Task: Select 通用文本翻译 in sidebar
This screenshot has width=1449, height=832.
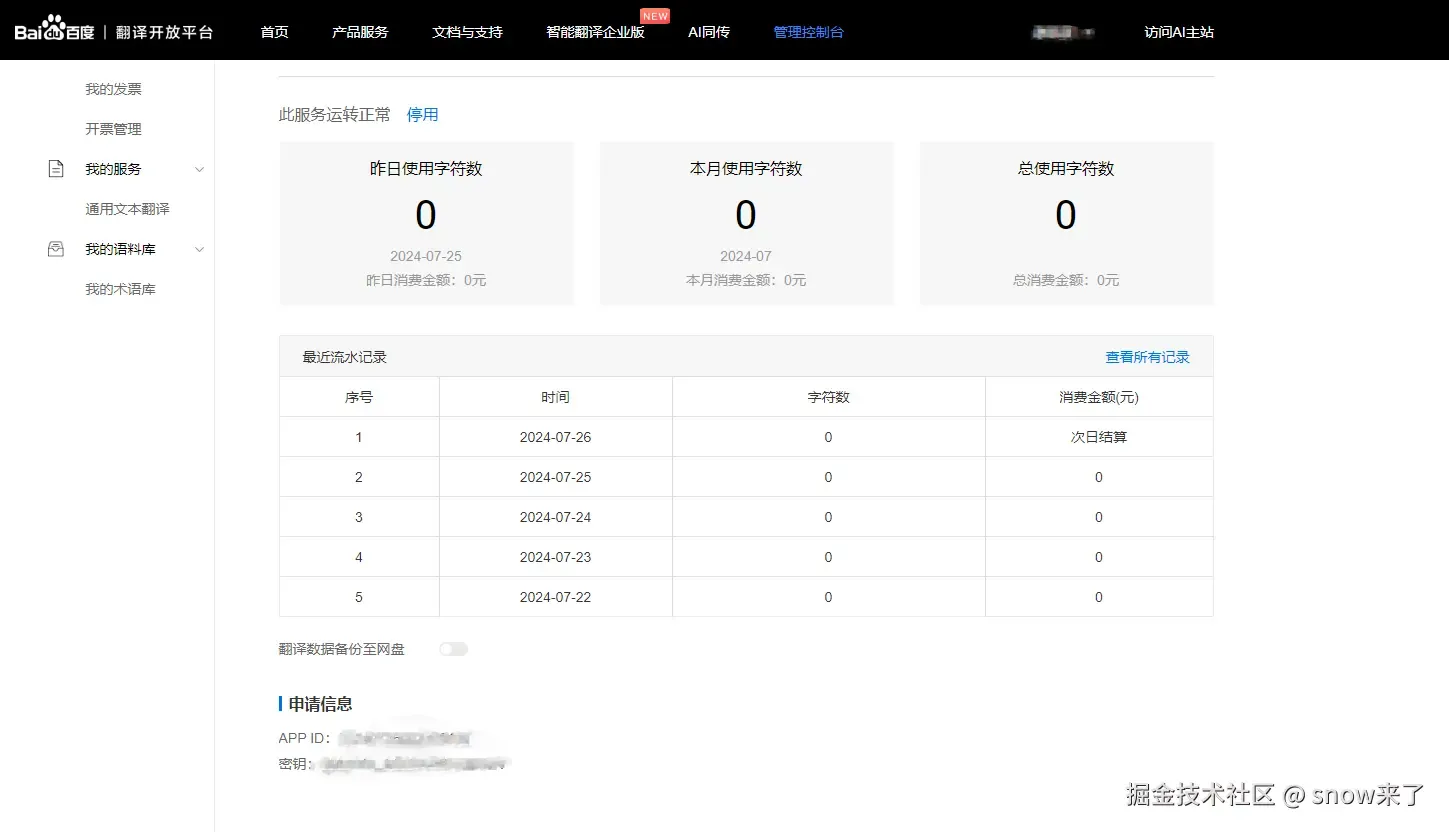Action: tap(127, 209)
